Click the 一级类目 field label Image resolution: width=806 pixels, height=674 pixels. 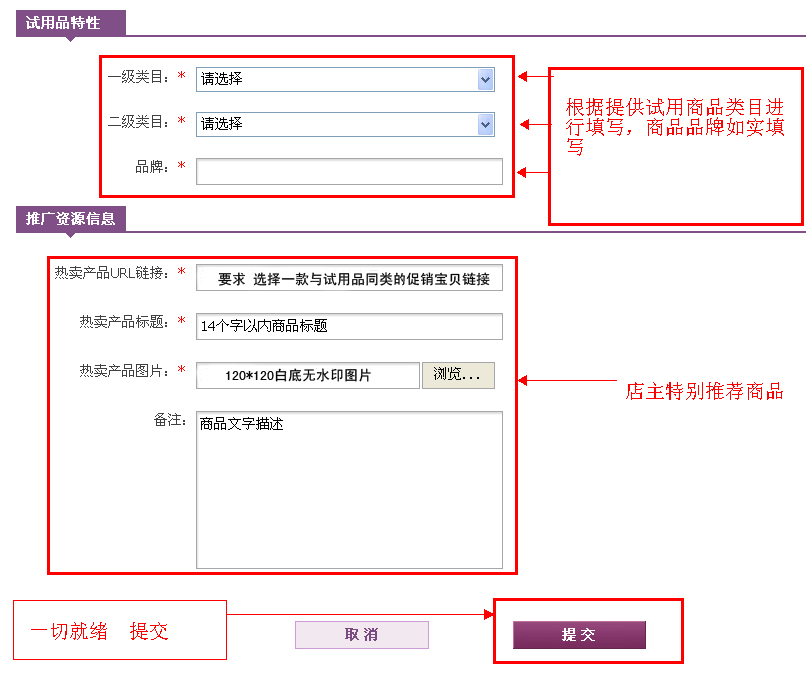coord(139,76)
